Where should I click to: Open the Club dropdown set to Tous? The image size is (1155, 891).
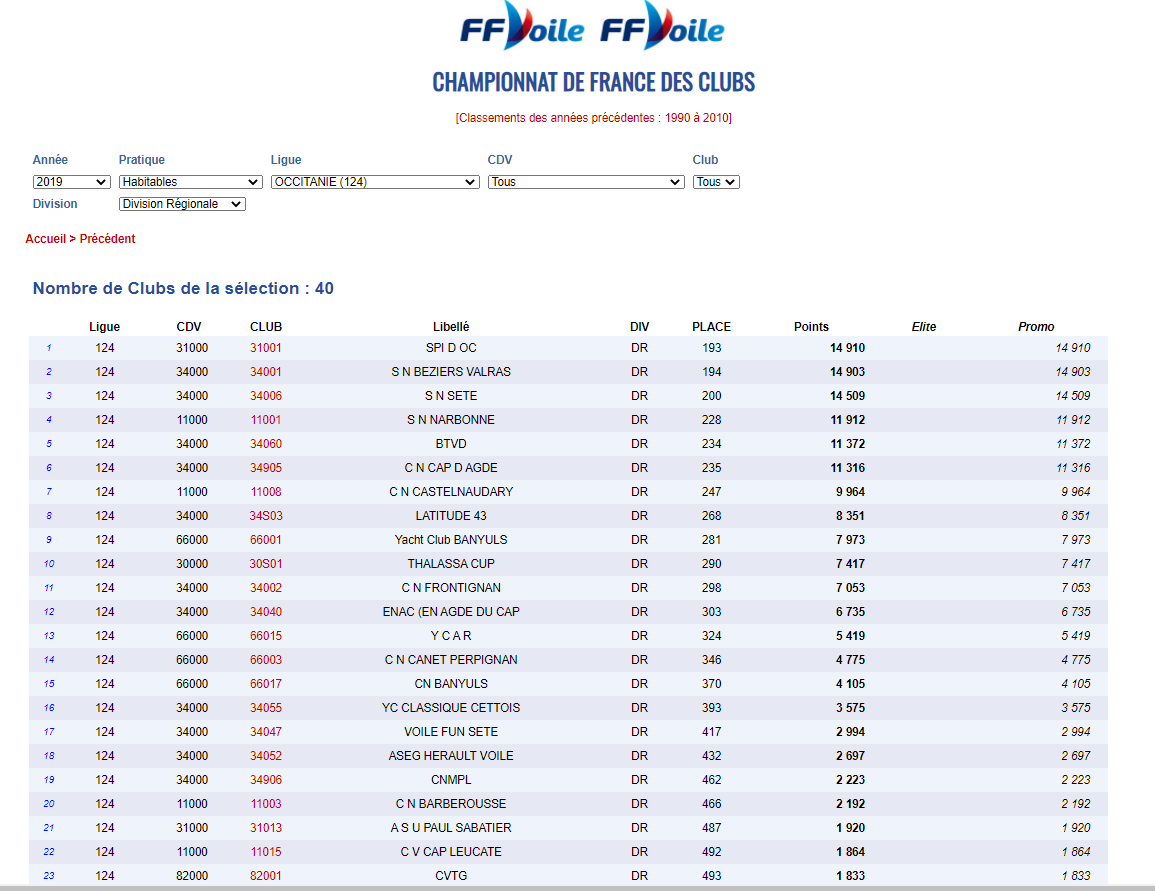pos(716,182)
